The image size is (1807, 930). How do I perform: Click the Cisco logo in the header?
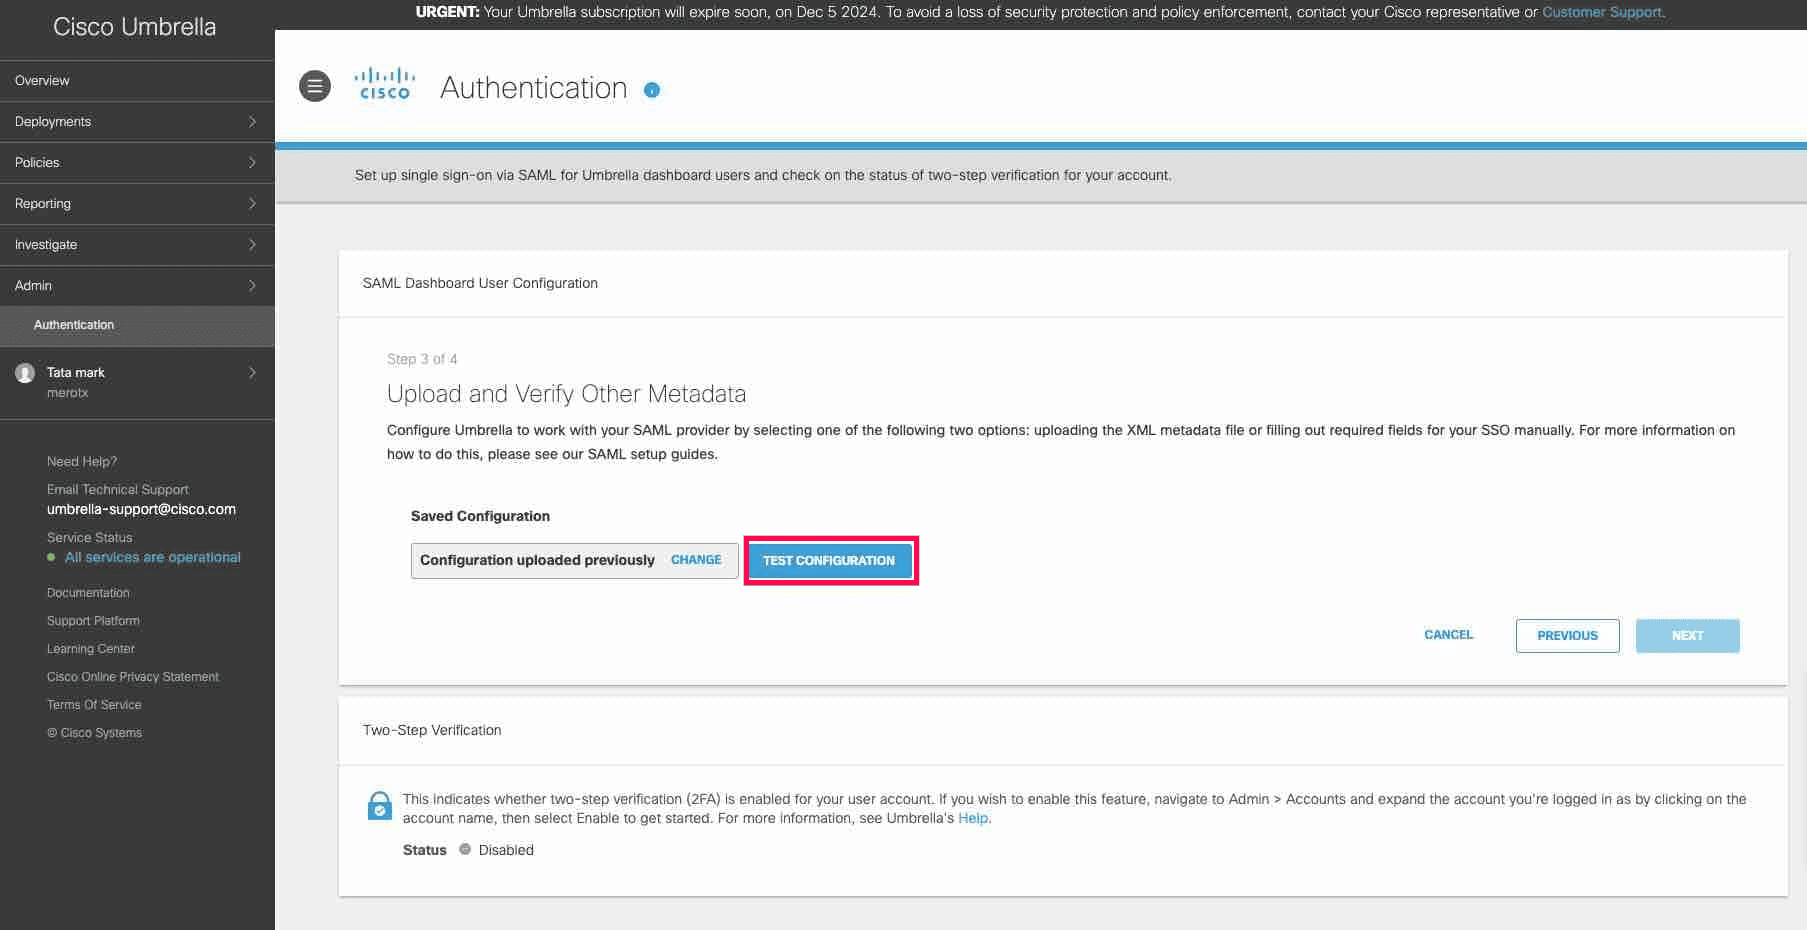coord(385,84)
